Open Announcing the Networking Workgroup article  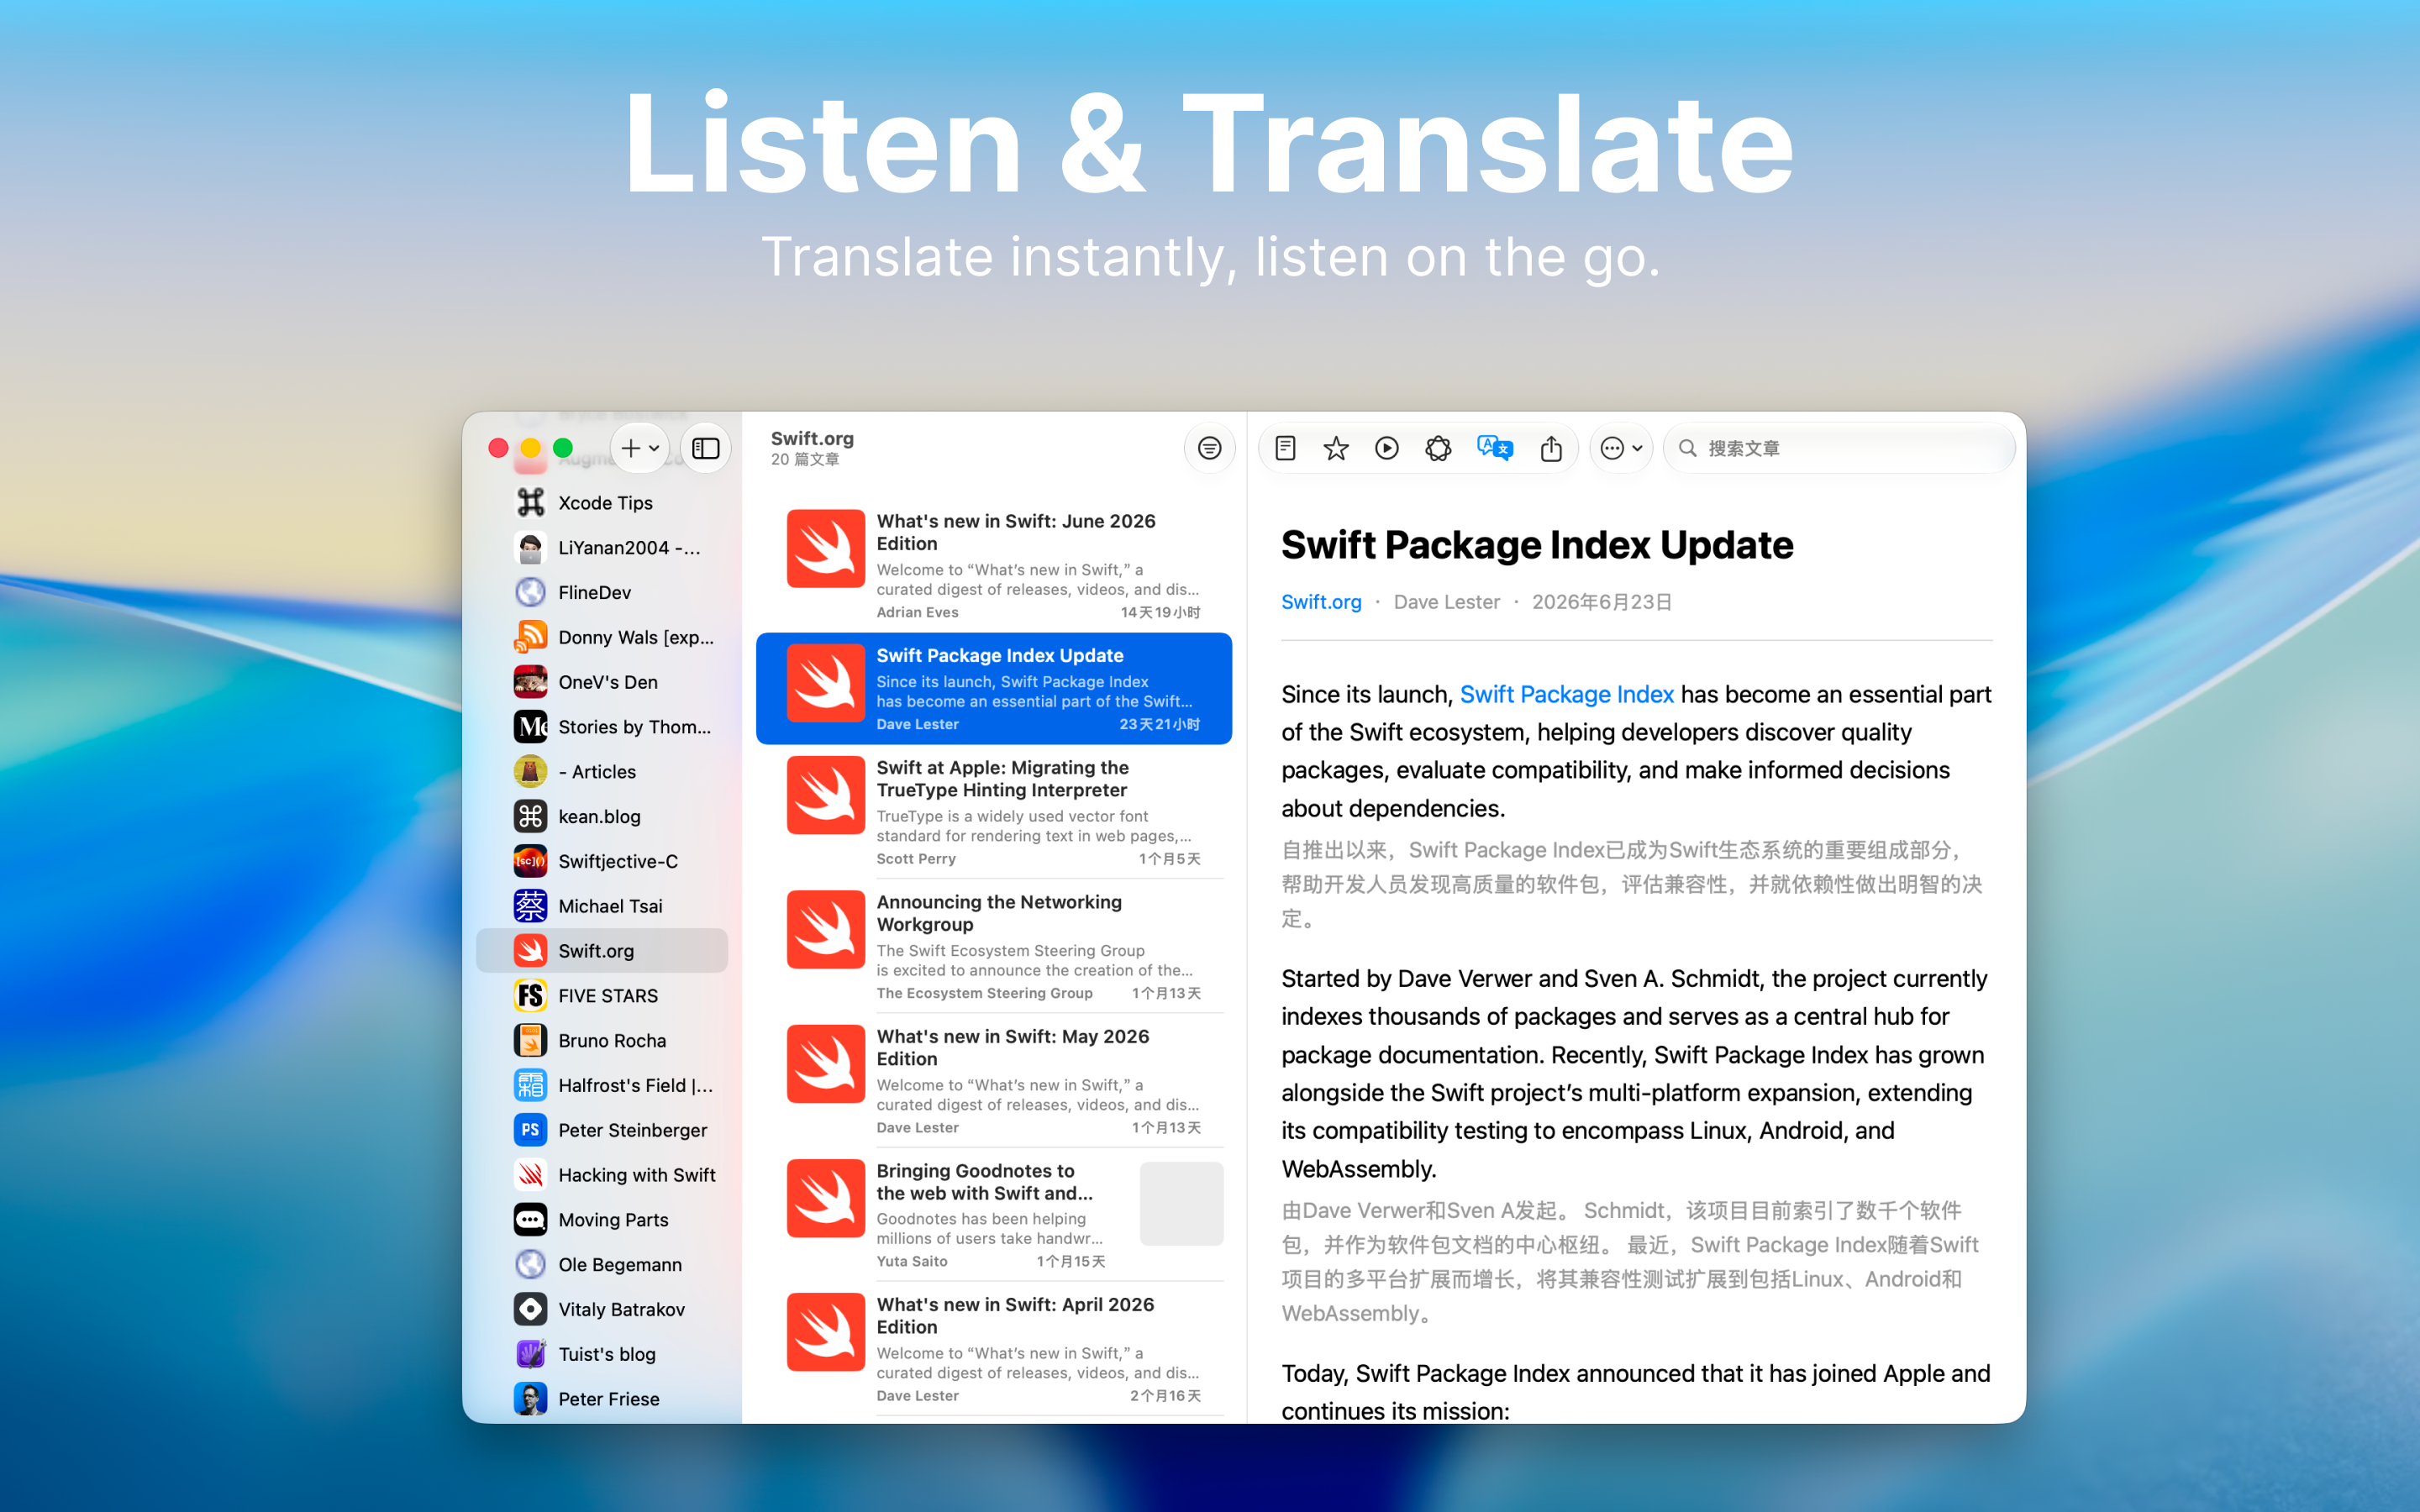click(x=994, y=946)
